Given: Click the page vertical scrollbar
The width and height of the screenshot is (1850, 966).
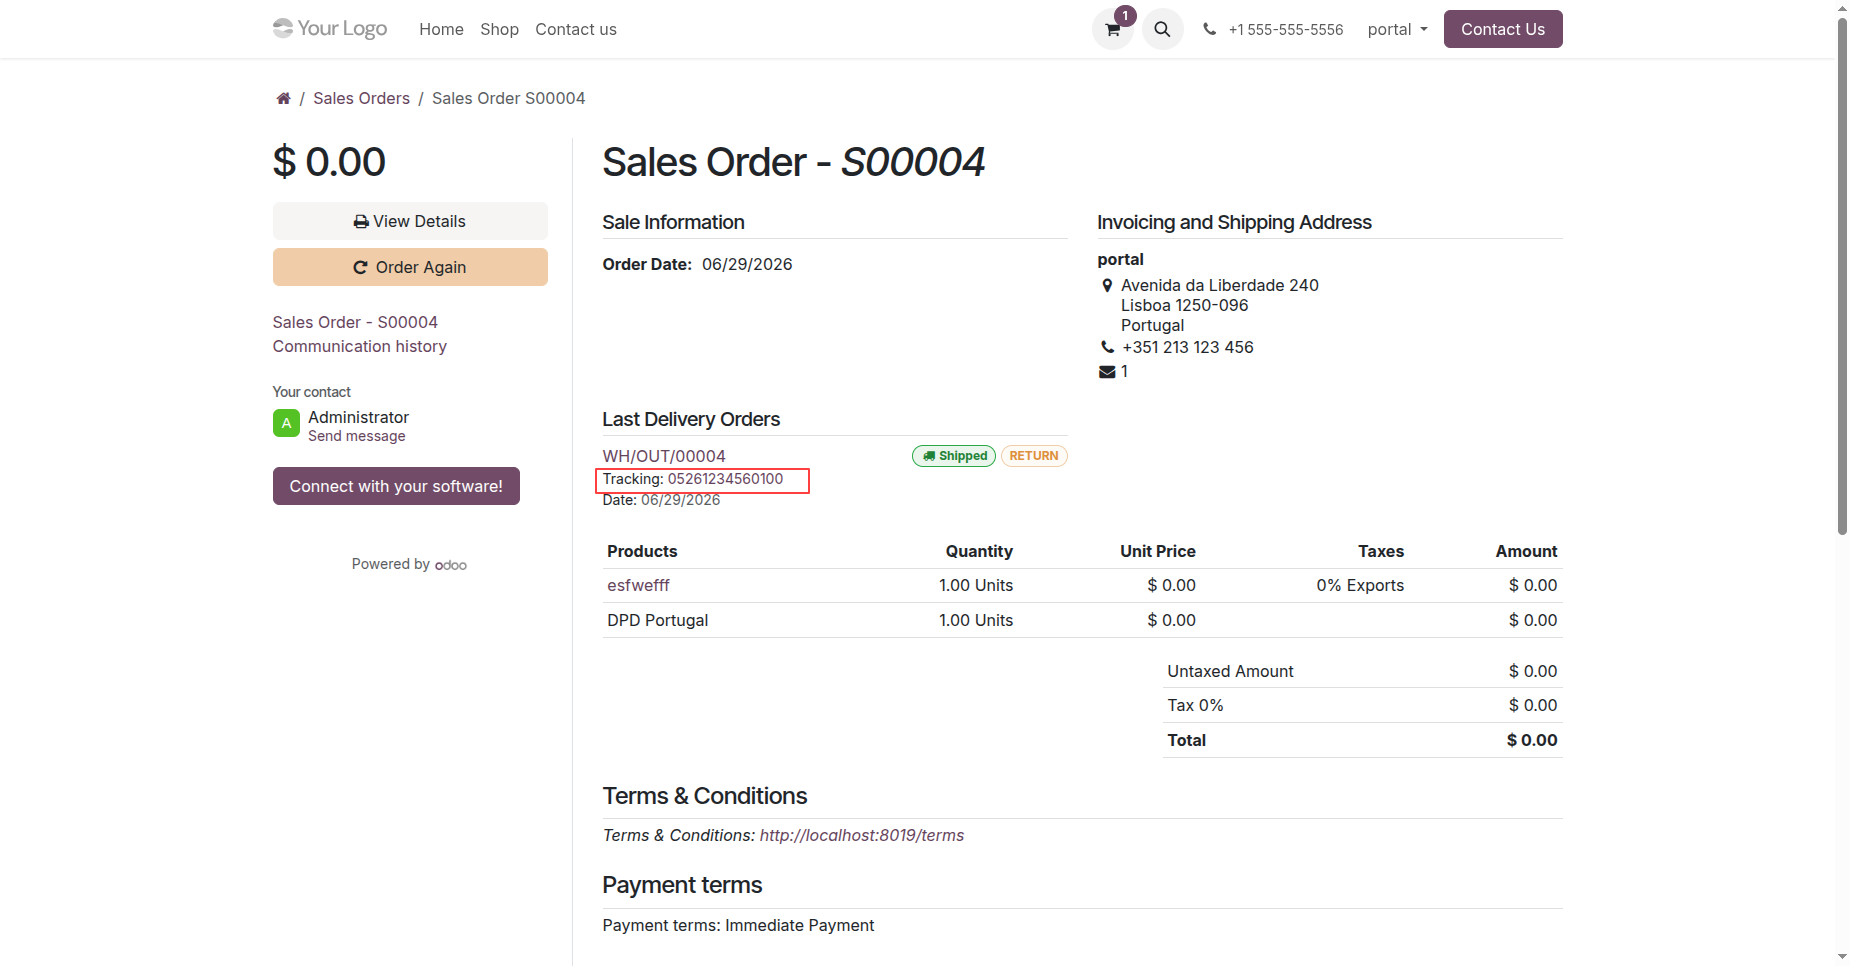Looking at the screenshot, I should point(1842,276).
